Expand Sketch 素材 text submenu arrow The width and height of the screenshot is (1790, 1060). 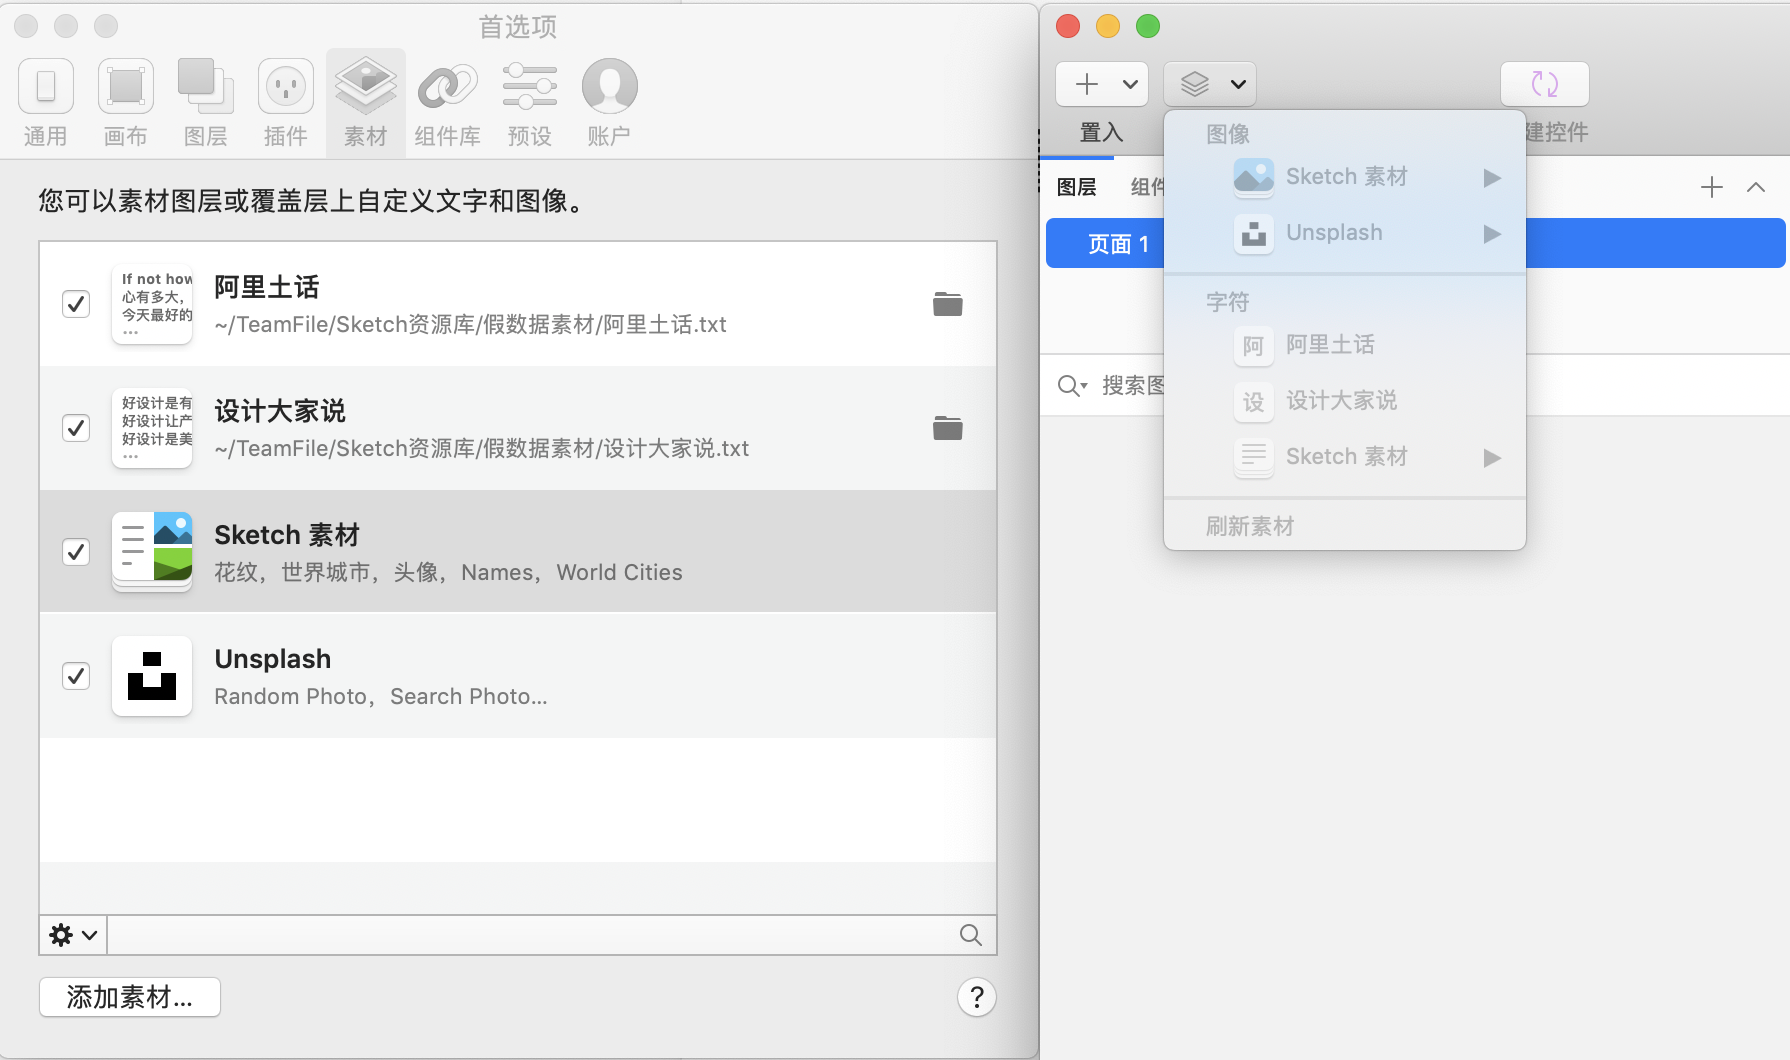pyautogui.click(x=1492, y=458)
